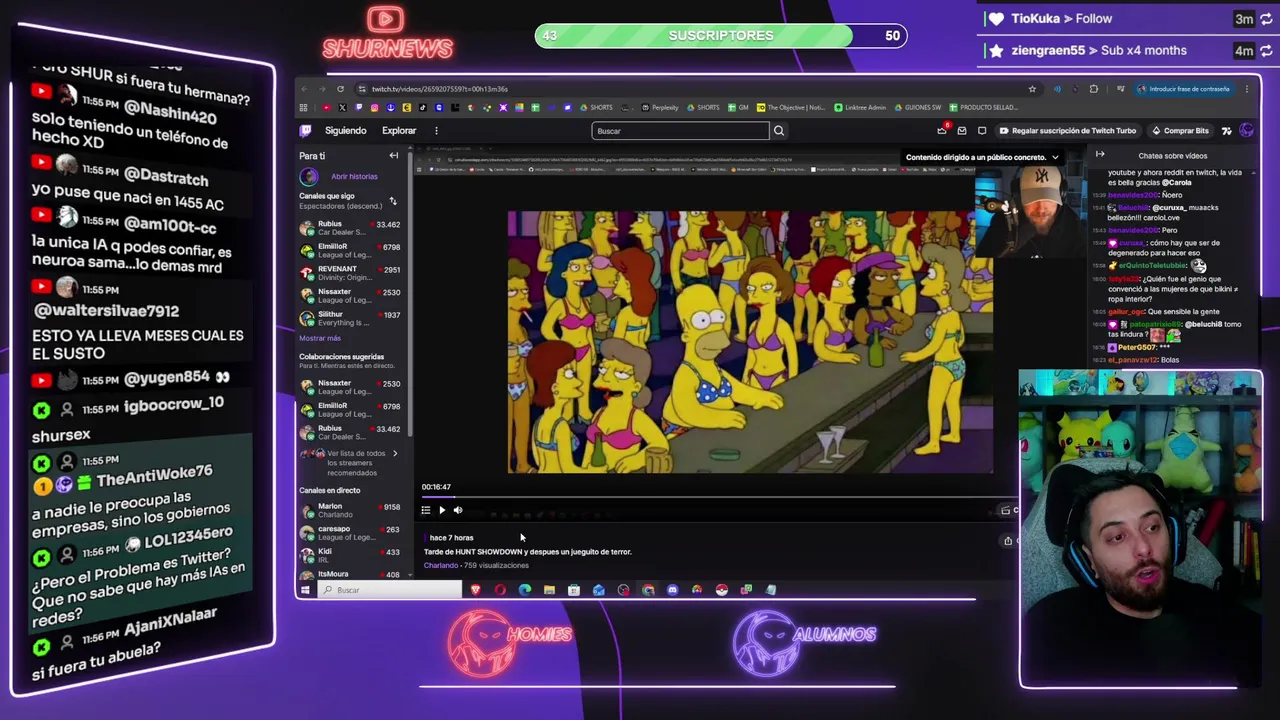The height and width of the screenshot is (720, 1280).
Task: Open the GUIONES SW bookmark
Action: (x=917, y=107)
